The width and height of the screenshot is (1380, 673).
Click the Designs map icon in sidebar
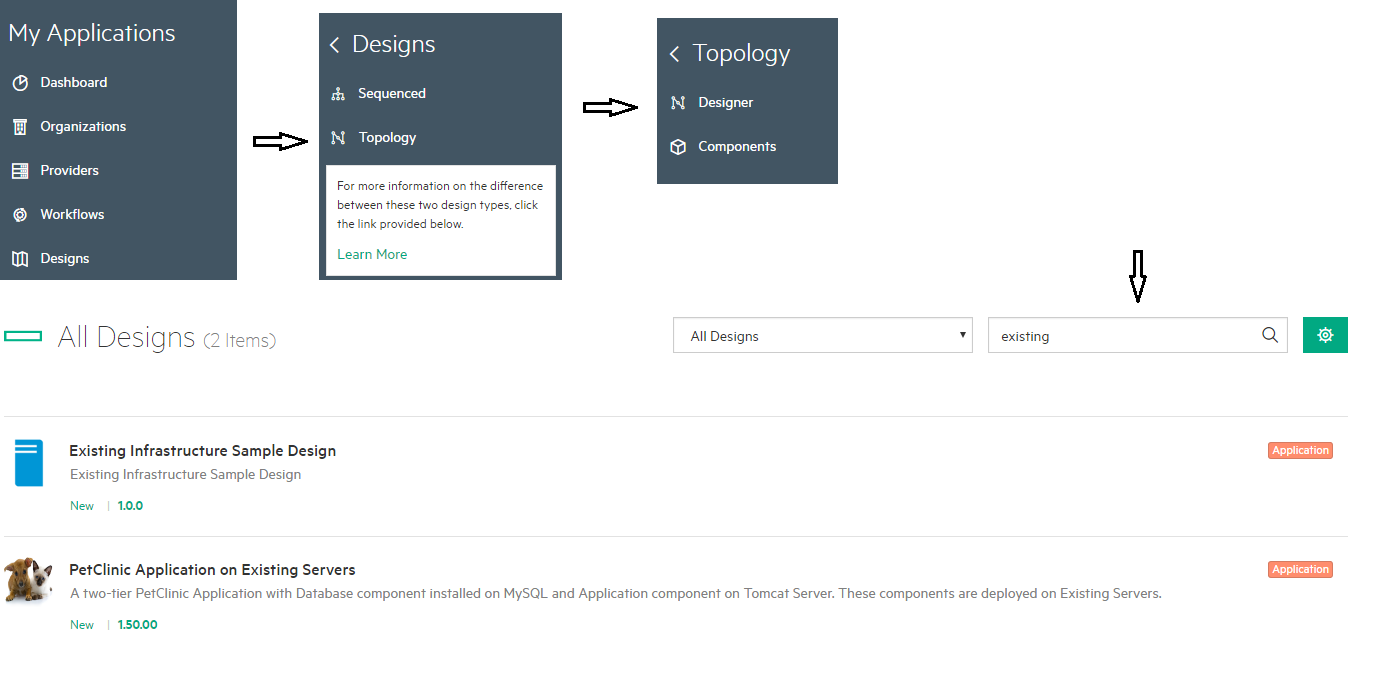click(20, 259)
